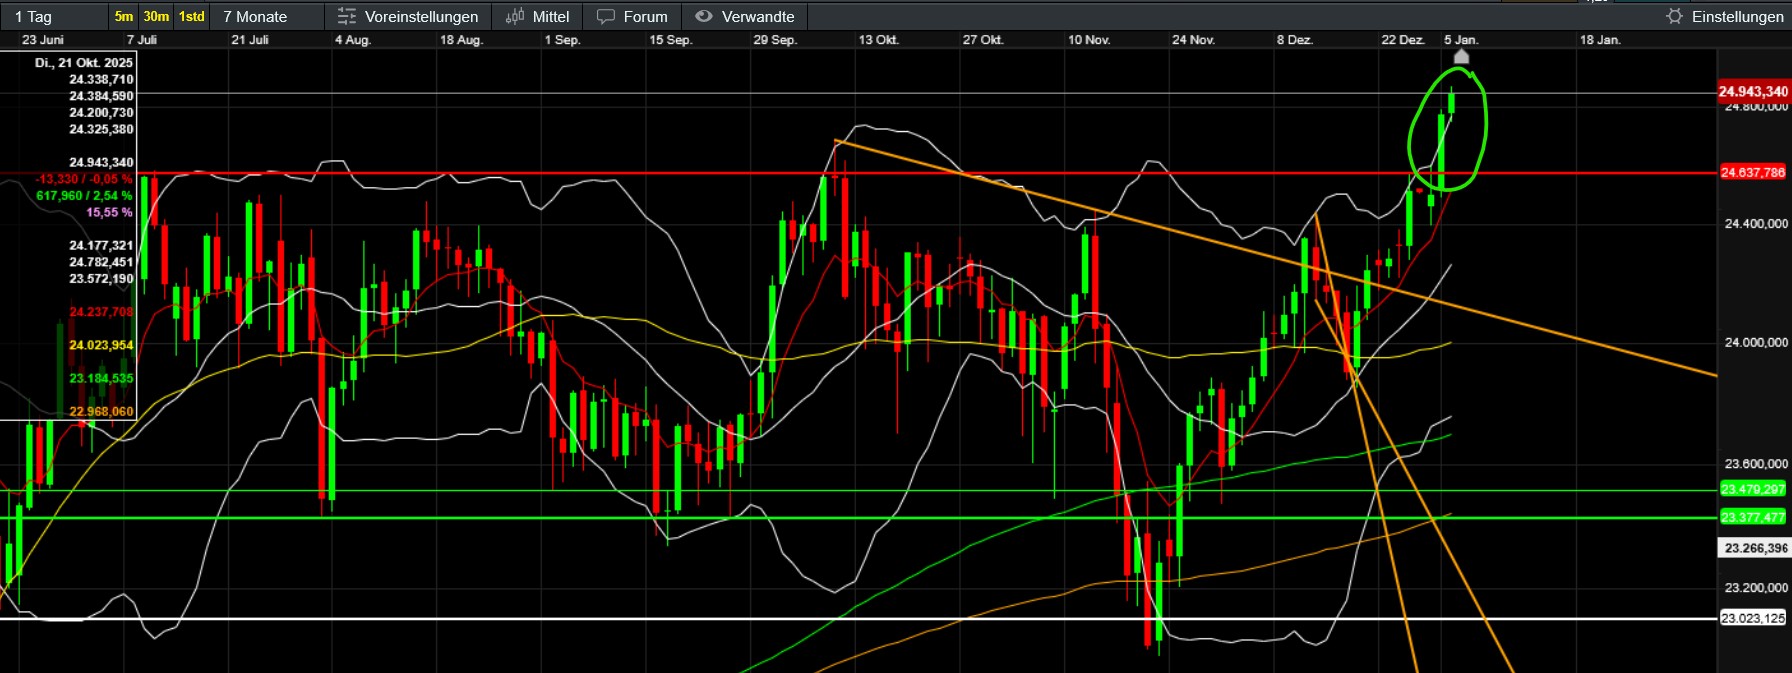Select the green 23.479,297 support level tag
This screenshot has width=1792, height=673.
click(x=1753, y=489)
